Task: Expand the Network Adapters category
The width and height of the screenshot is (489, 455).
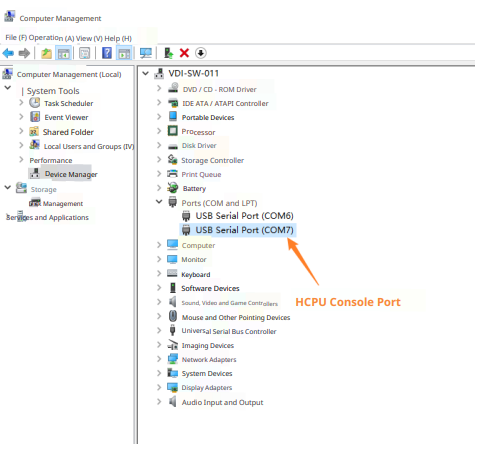Action: click(x=159, y=359)
